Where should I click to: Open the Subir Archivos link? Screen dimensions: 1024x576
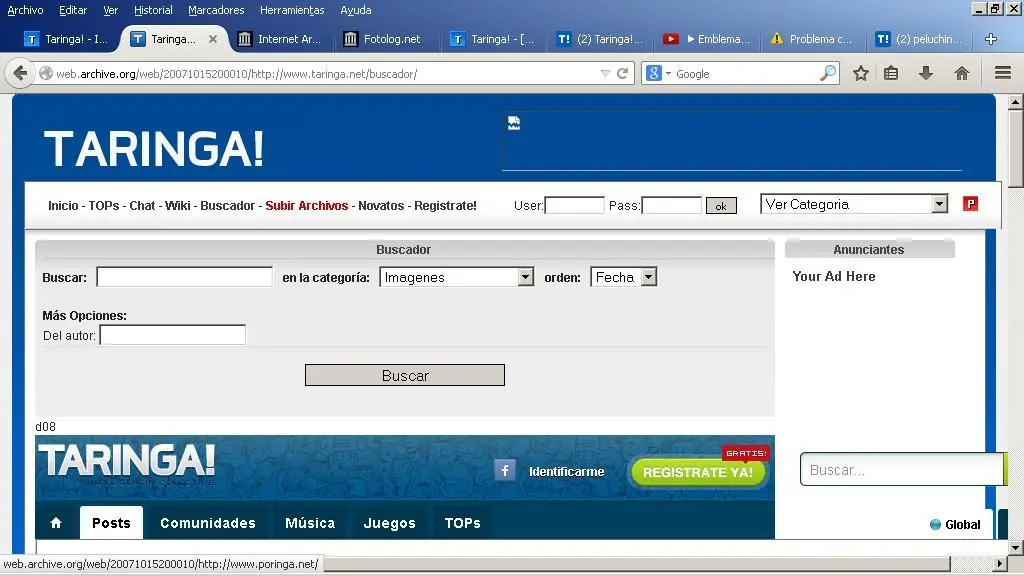[x=307, y=205]
